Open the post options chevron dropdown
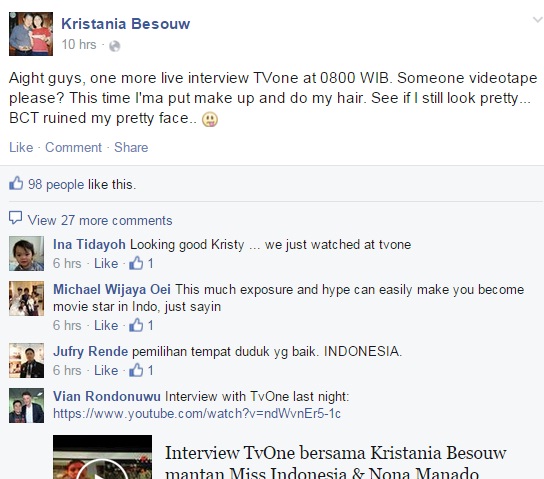The width and height of the screenshot is (544, 479). click(538, 20)
